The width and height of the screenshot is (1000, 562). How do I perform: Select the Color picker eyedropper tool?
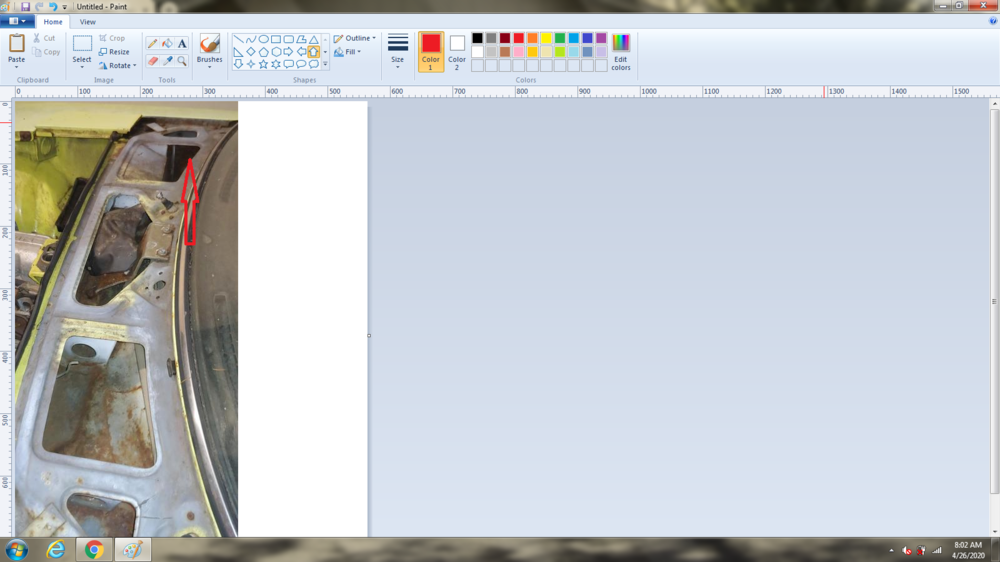coord(167,61)
